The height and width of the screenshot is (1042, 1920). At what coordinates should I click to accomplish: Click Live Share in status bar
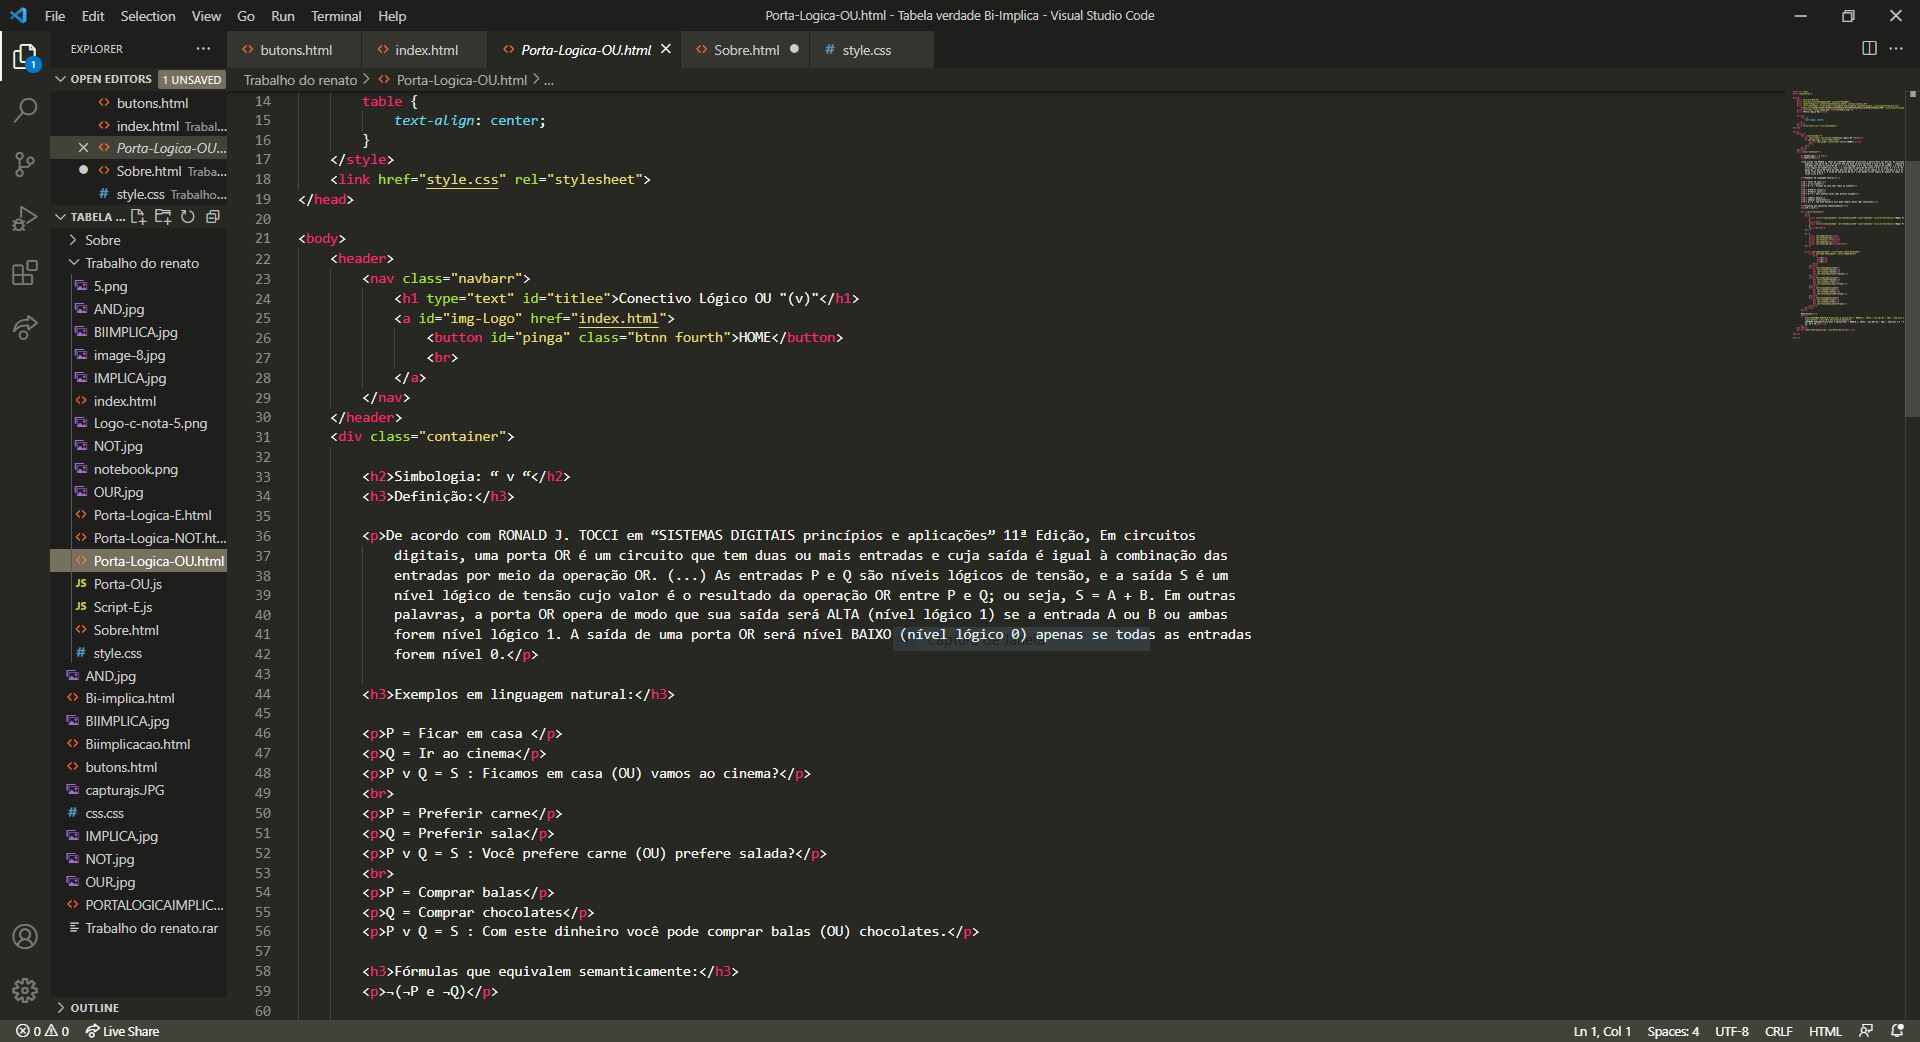pyautogui.click(x=122, y=1031)
